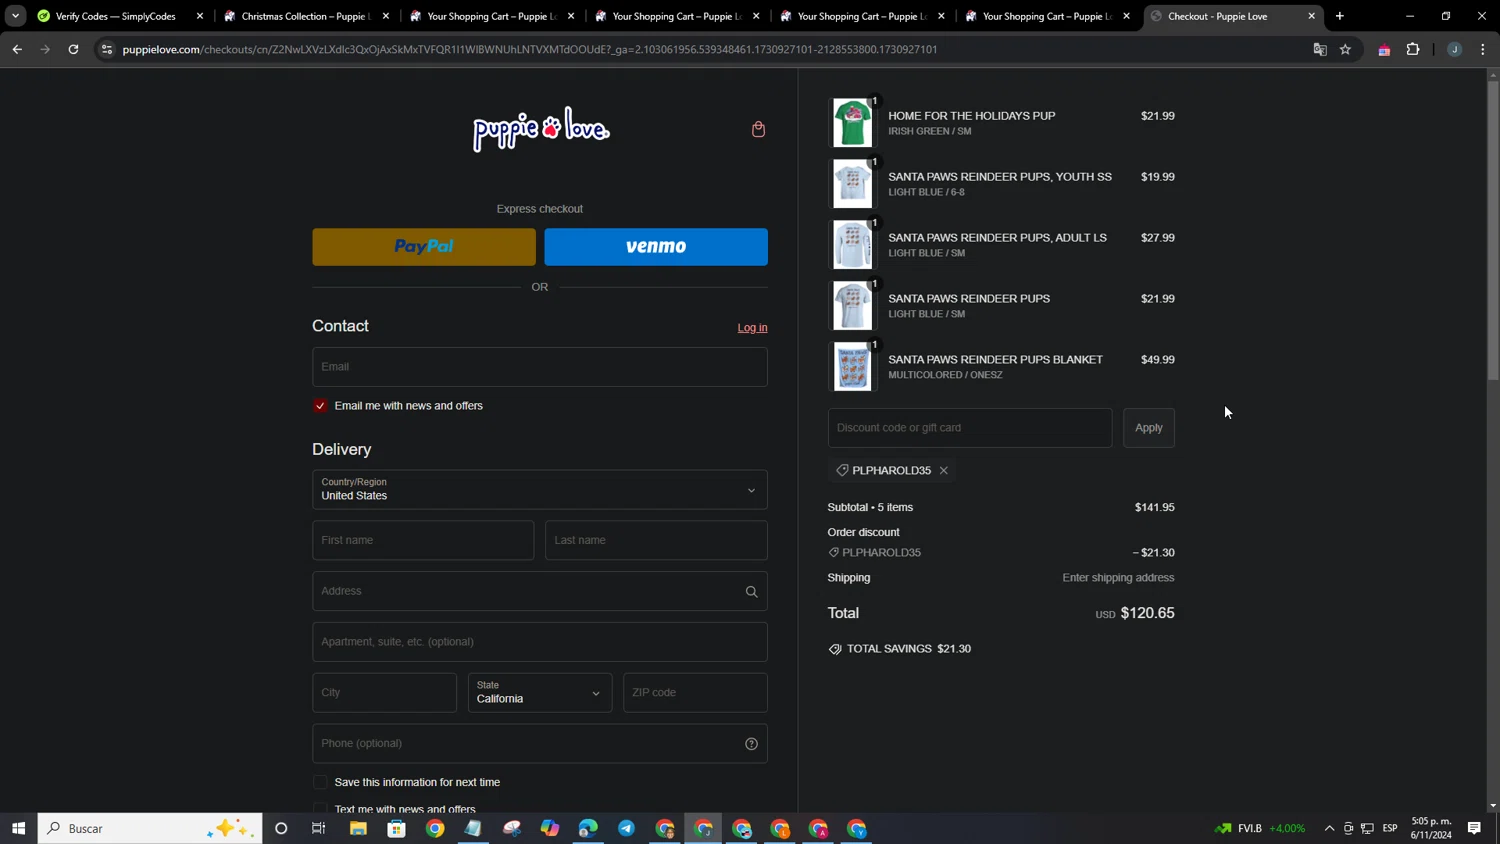Click Santa Paws Adult LS shirt thumbnail
1500x844 pixels.
click(853, 245)
